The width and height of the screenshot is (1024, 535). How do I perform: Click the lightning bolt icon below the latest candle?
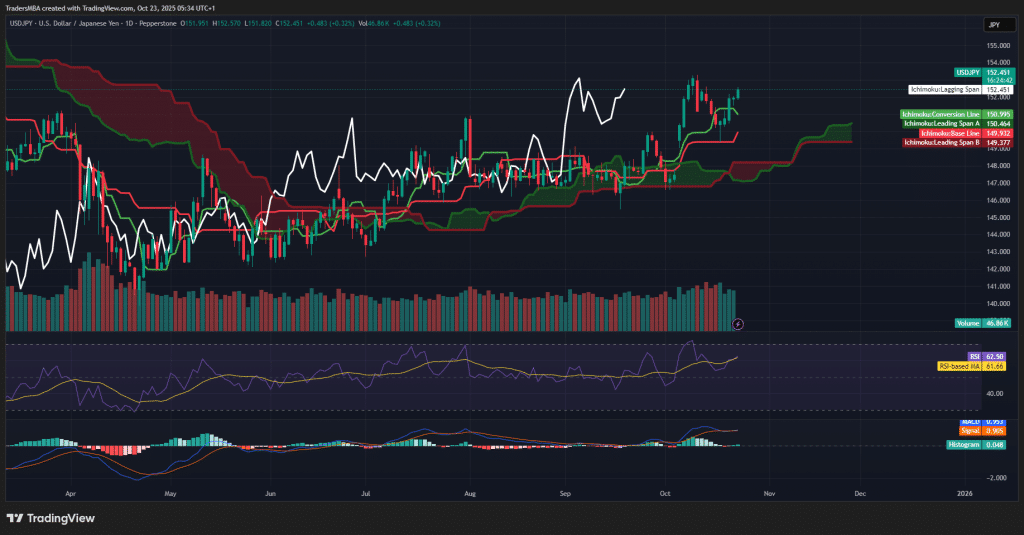click(737, 324)
